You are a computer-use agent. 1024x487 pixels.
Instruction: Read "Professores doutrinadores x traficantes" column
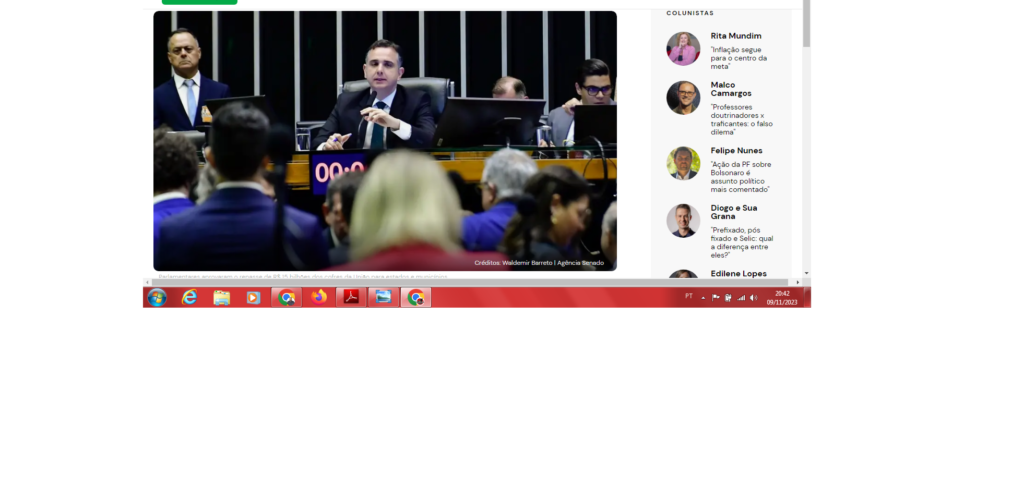point(742,119)
